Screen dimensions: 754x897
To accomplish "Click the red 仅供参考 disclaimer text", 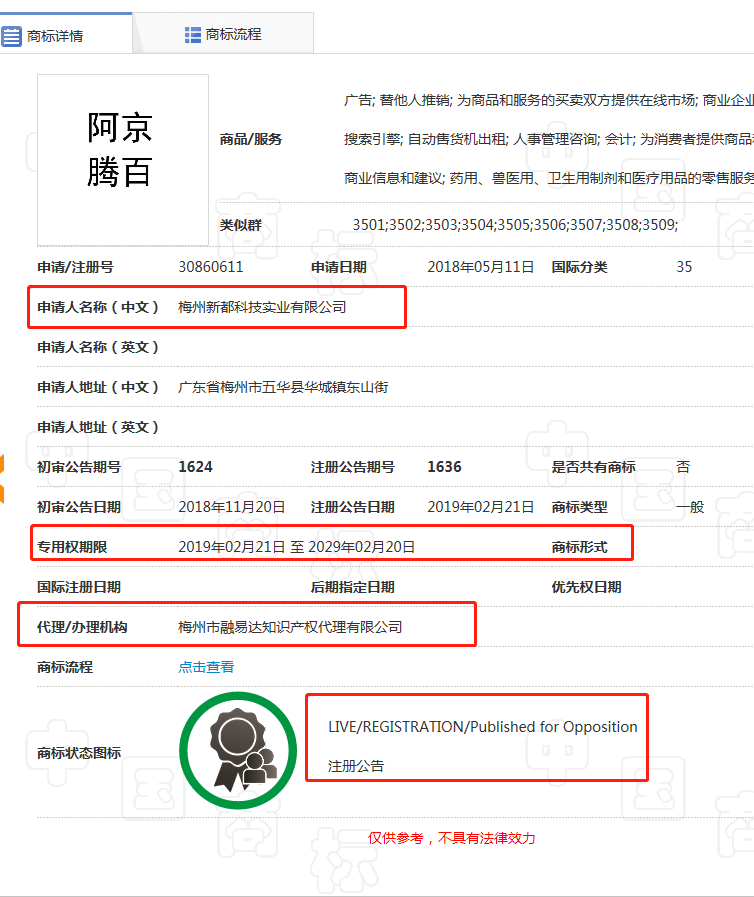I will coord(451,838).
